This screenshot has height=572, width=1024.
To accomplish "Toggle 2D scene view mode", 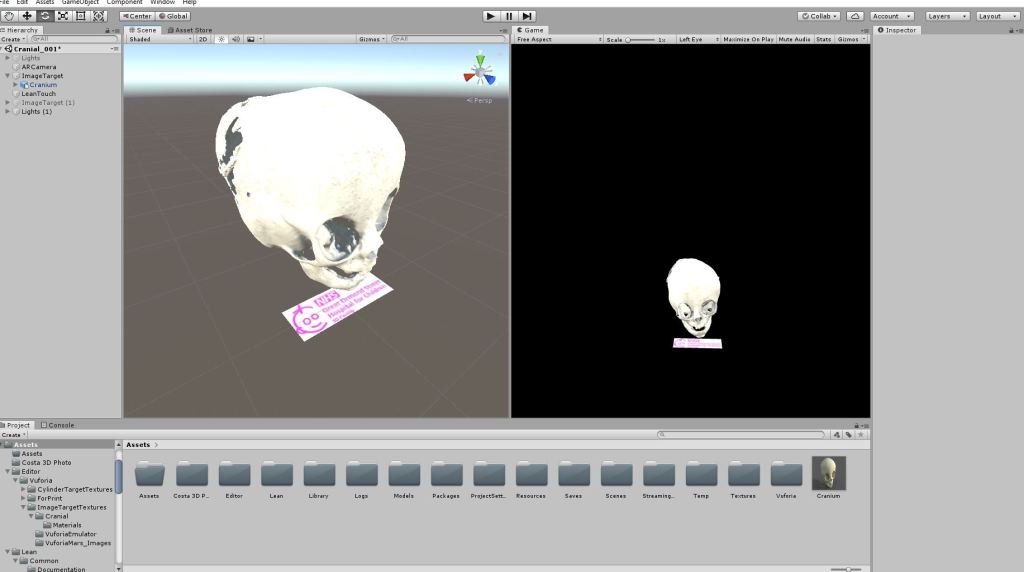I will tap(203, 39).
